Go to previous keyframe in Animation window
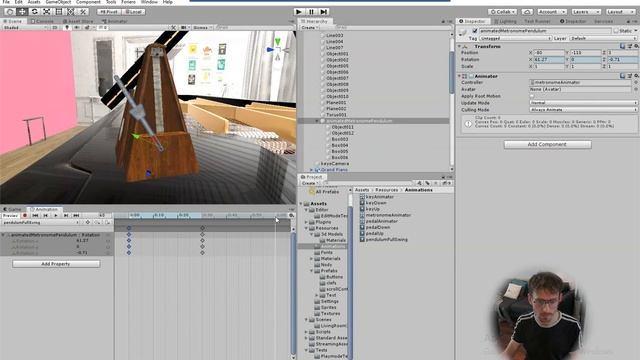The image size is (640, 360). (x=46, y=215)
